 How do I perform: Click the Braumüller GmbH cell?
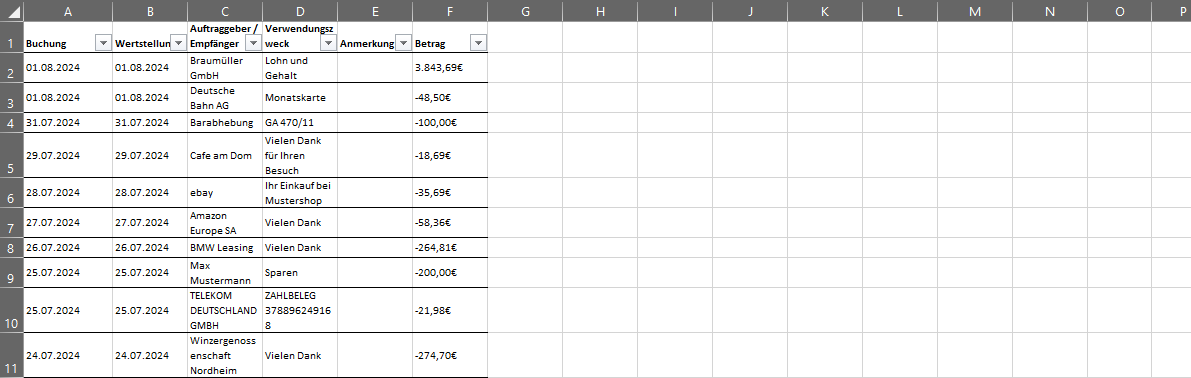[225, 68]
